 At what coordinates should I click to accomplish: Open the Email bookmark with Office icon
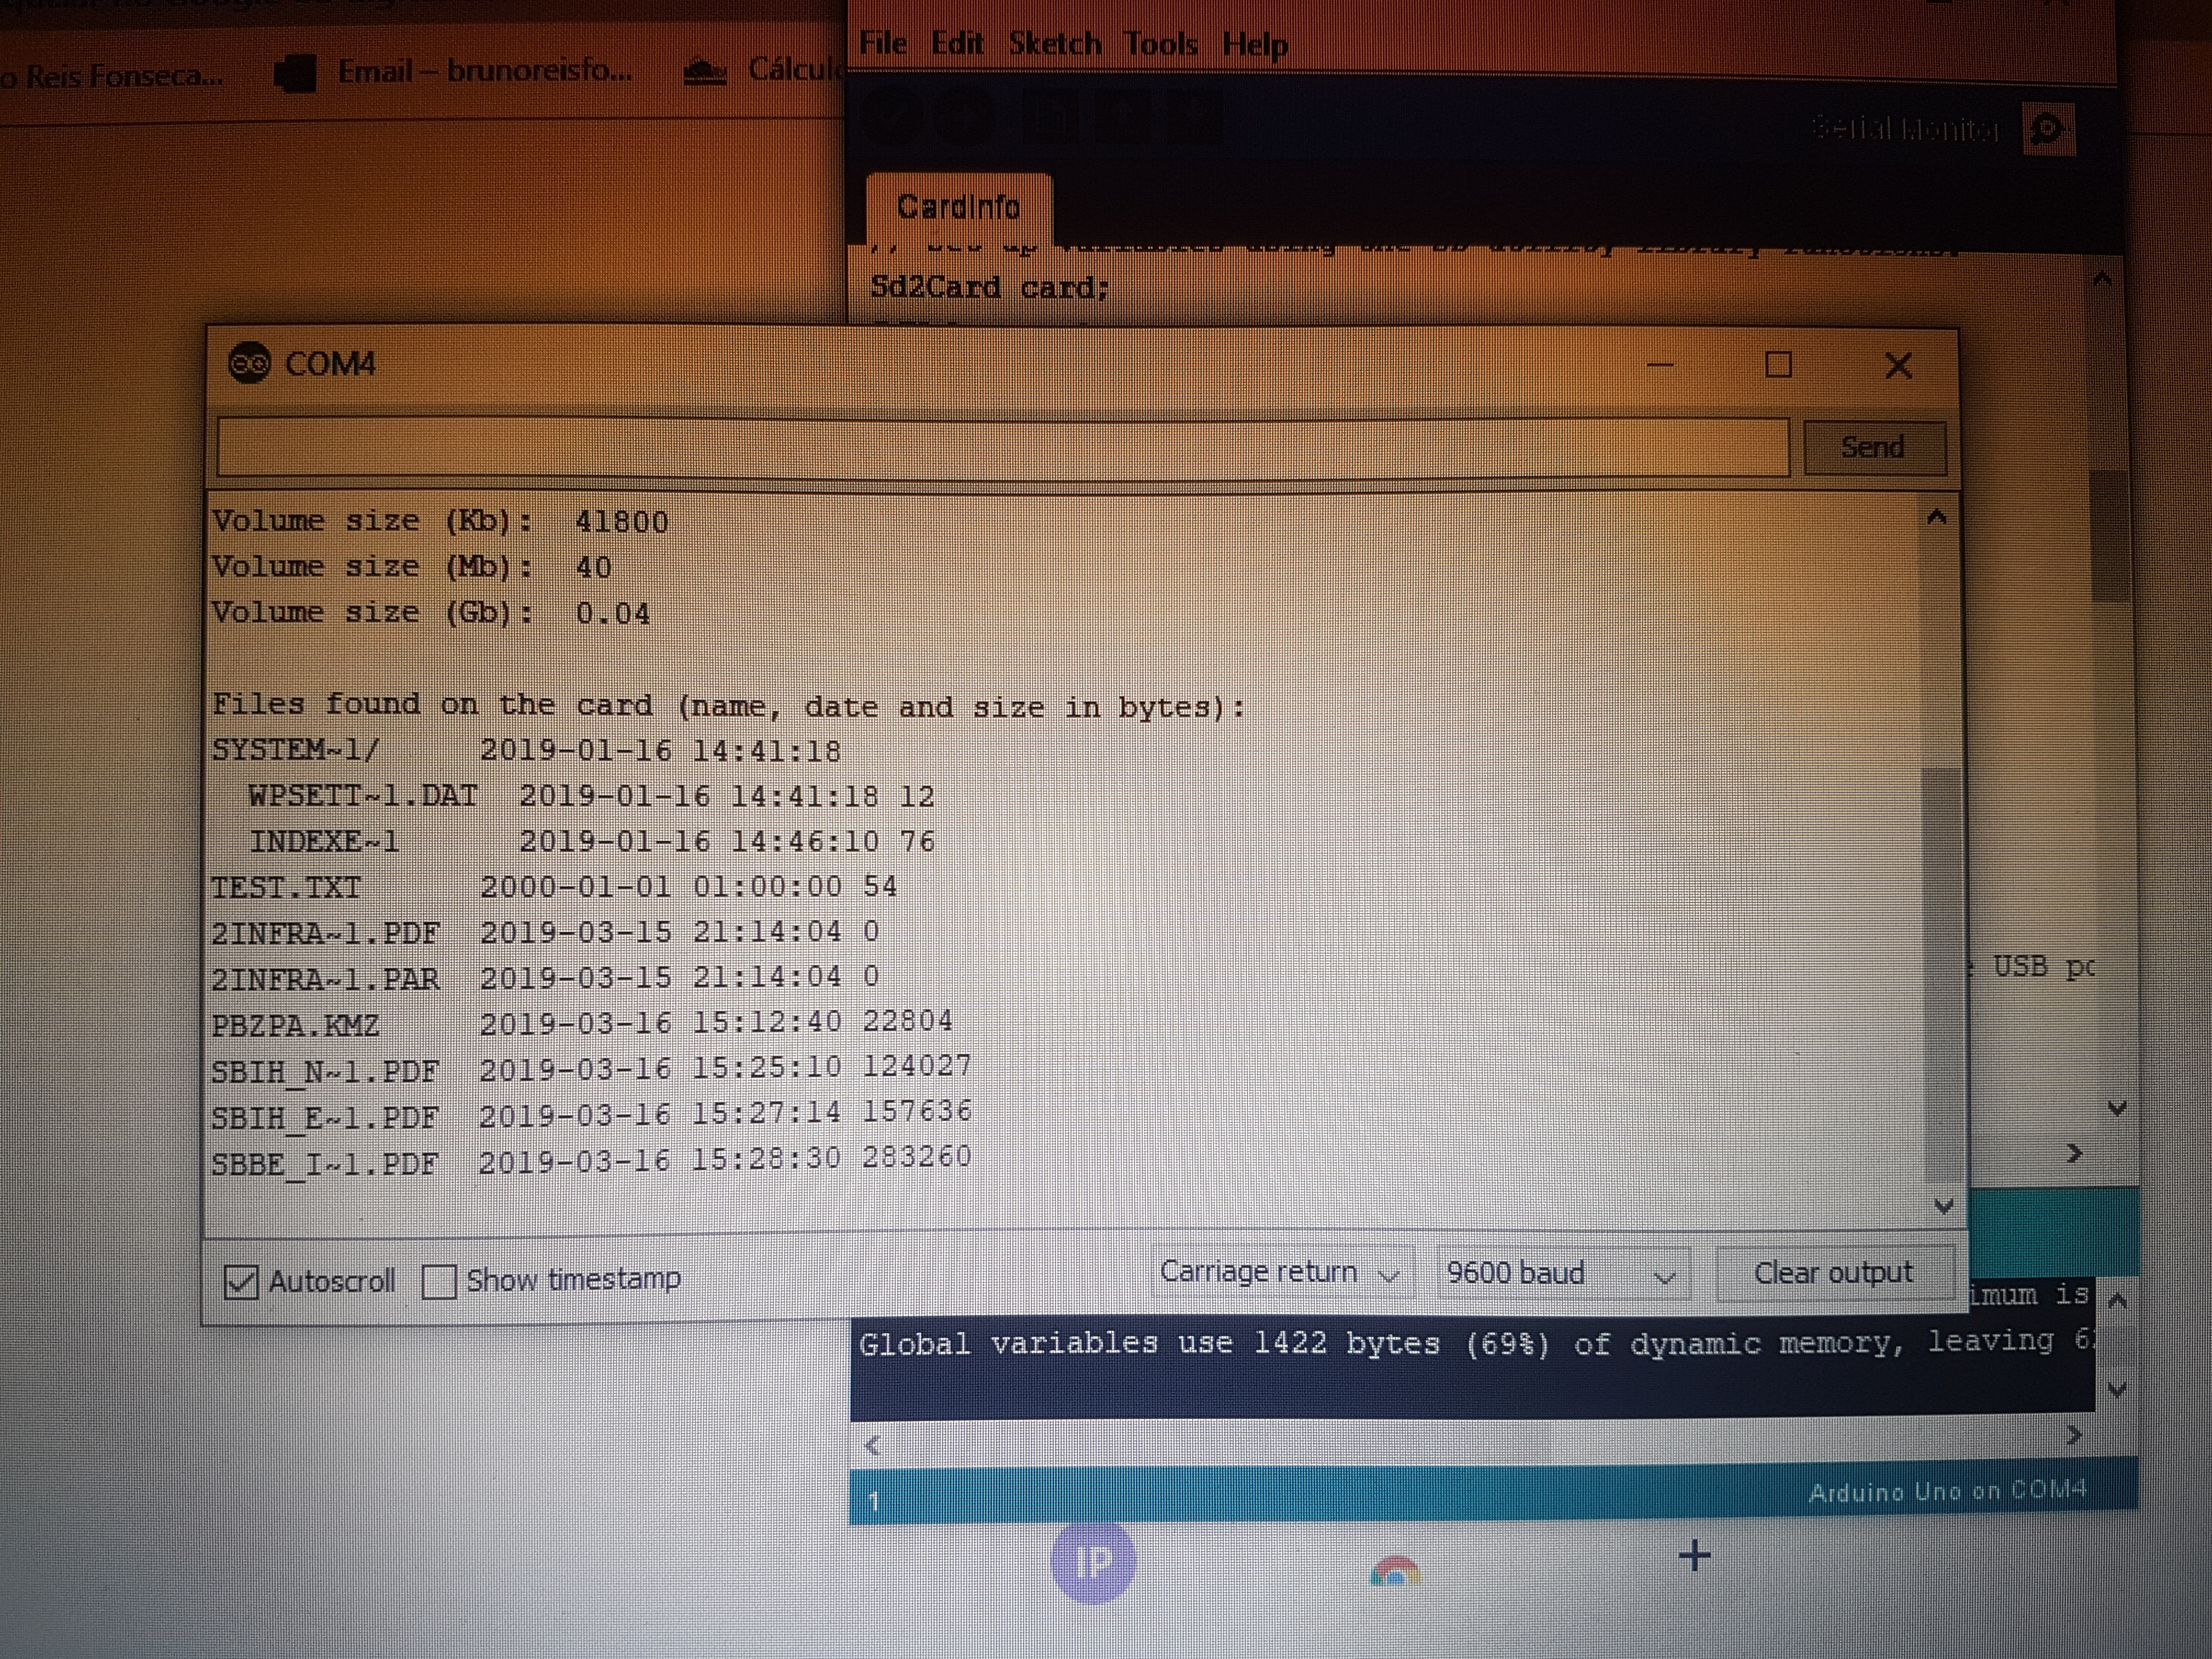pyautogui.click(x=295, y=73)
